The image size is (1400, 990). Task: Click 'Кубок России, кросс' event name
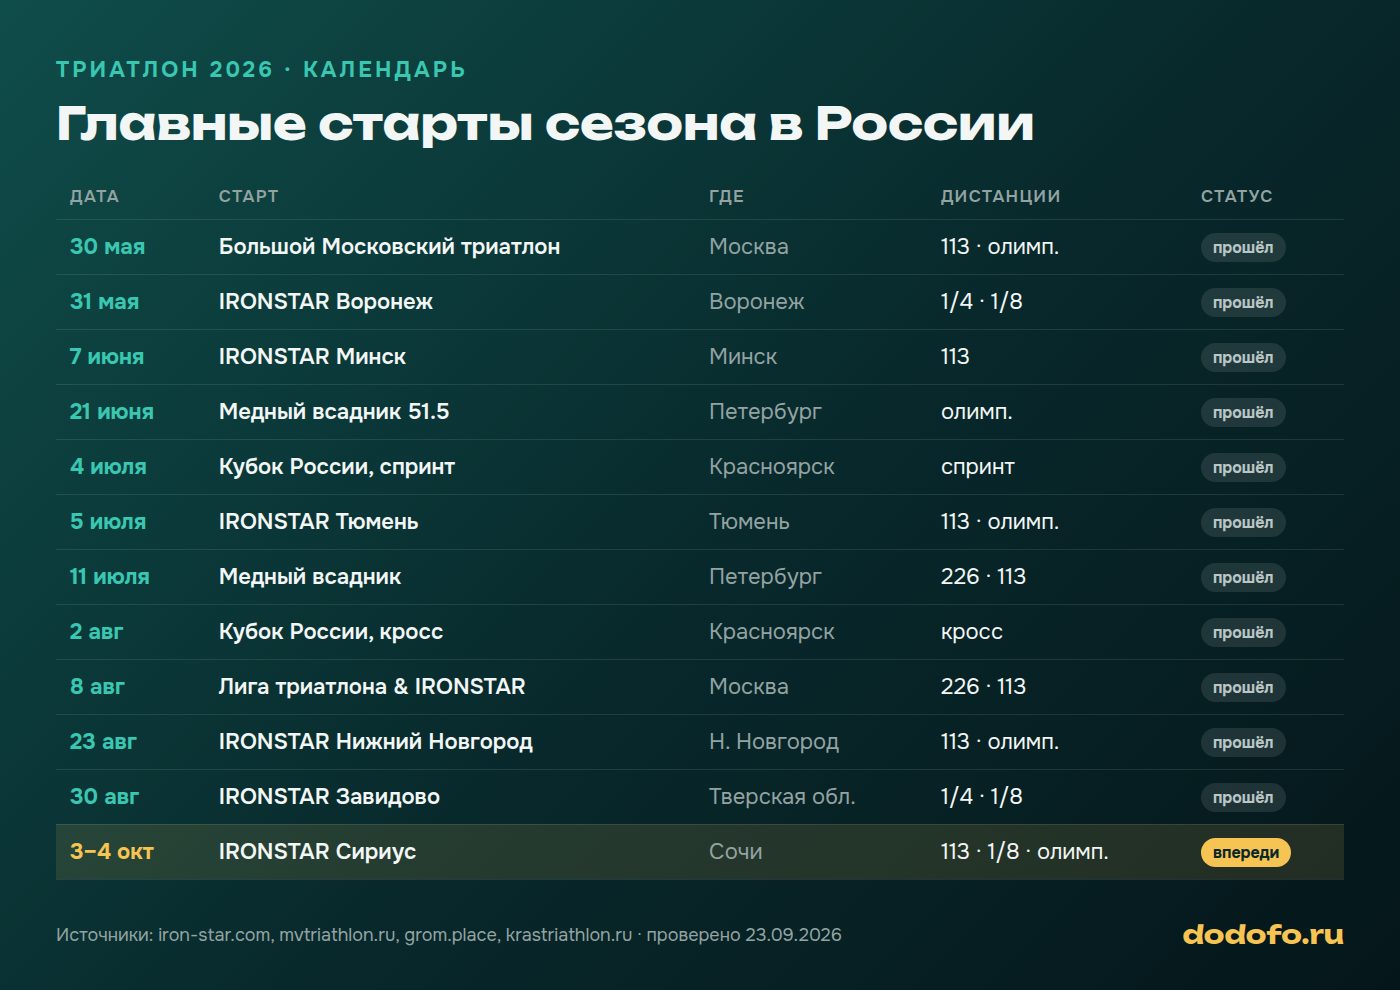coord(331,632)
